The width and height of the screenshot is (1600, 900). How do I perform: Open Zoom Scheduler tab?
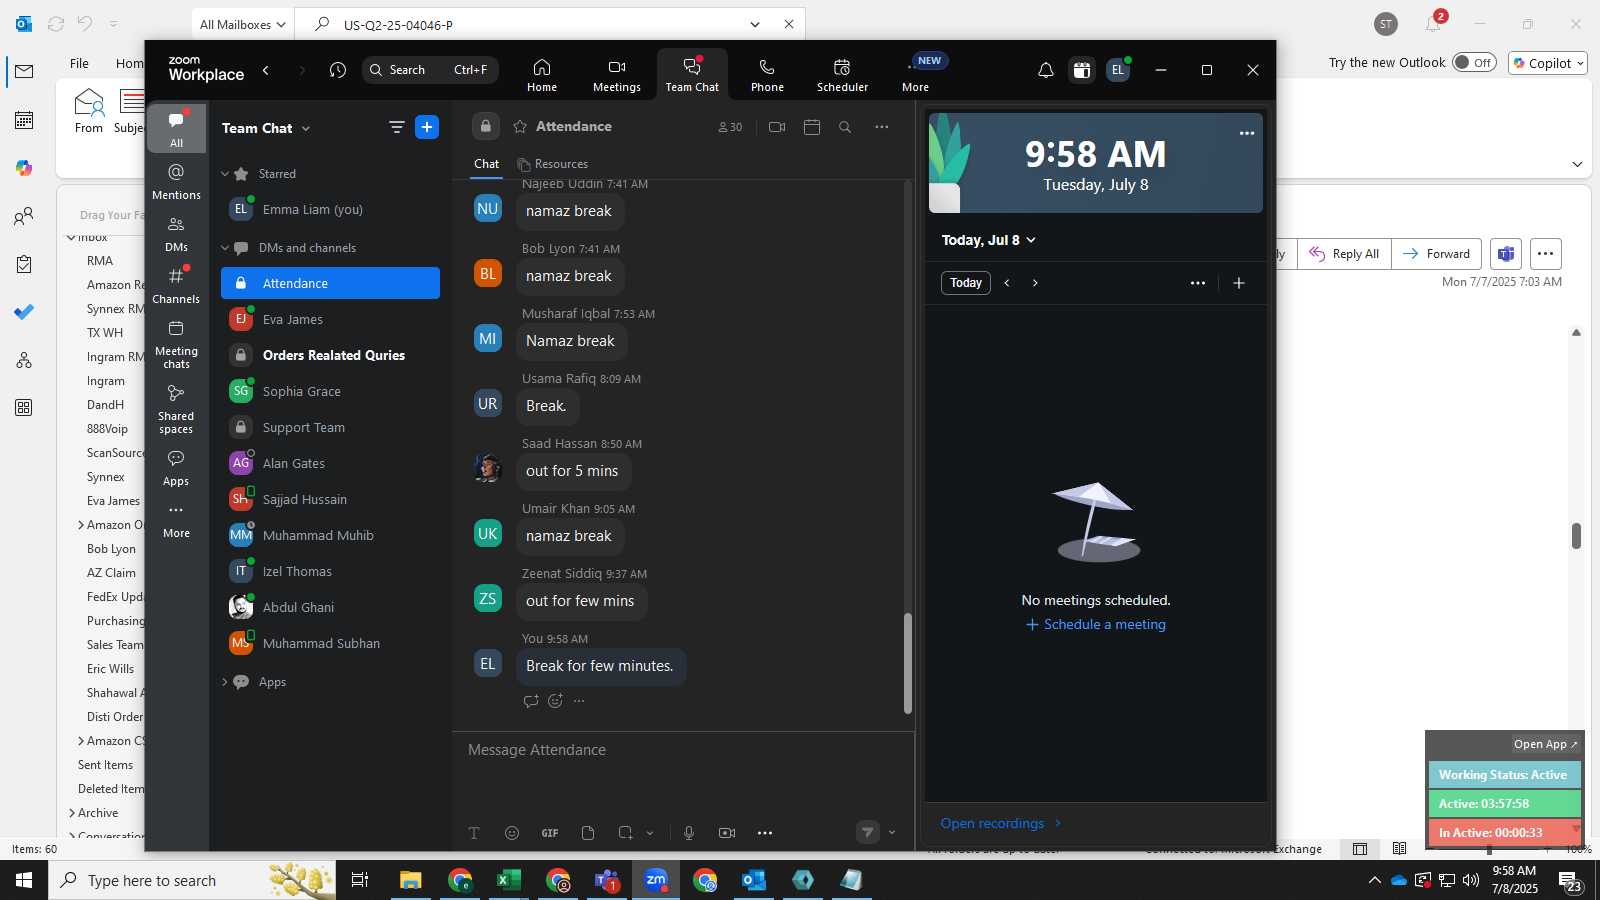coord(842,75)
